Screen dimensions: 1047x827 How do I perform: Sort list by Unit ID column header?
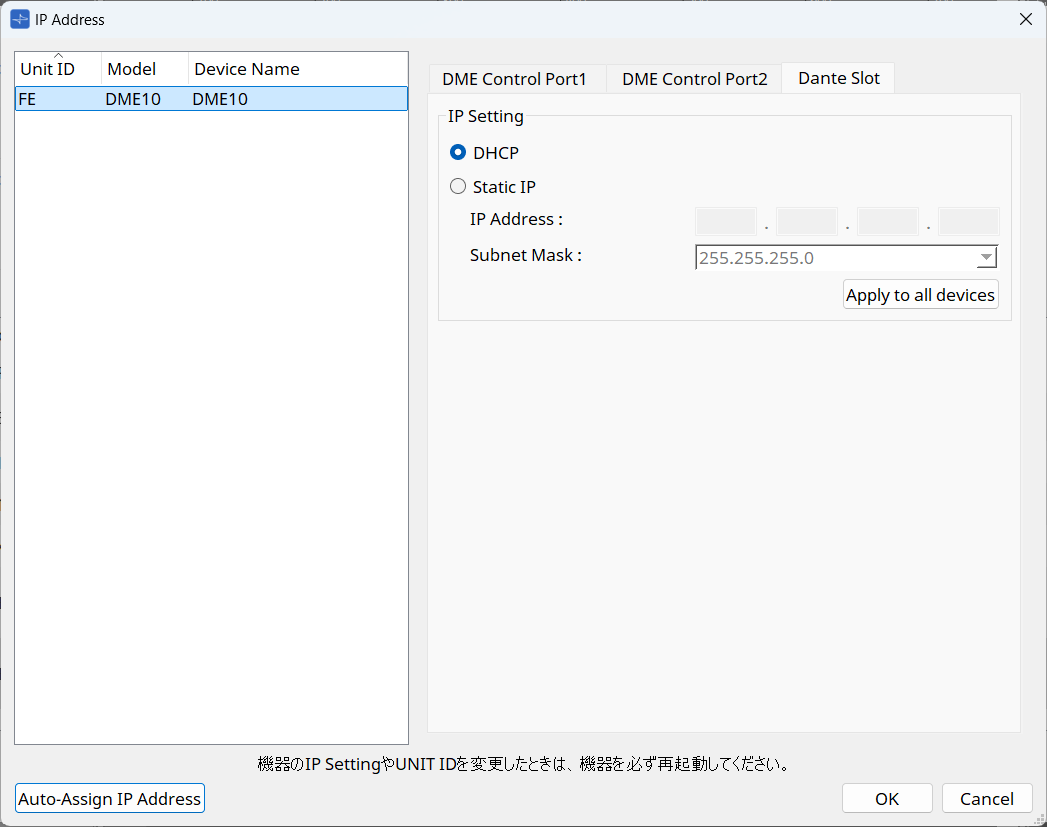click(58, 69)
